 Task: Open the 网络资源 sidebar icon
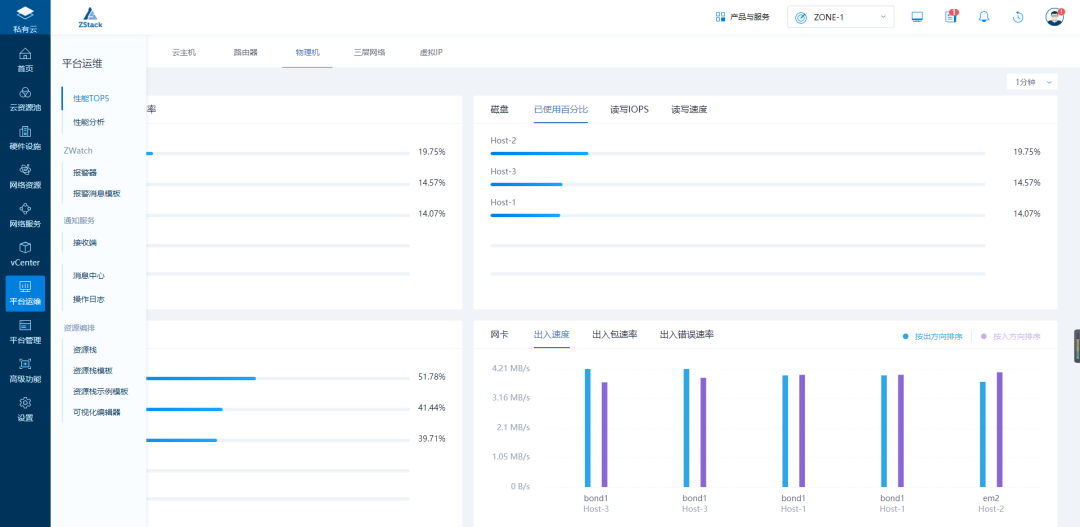(x=25, y=170)
